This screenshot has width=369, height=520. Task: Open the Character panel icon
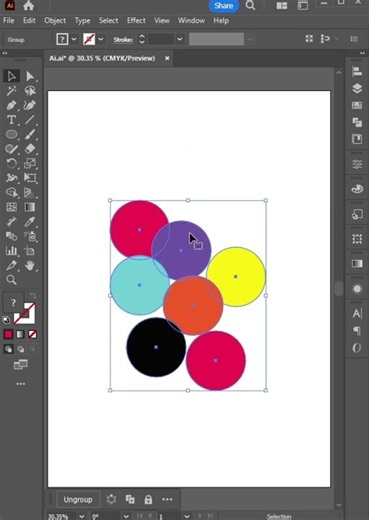tap(357, 313)
